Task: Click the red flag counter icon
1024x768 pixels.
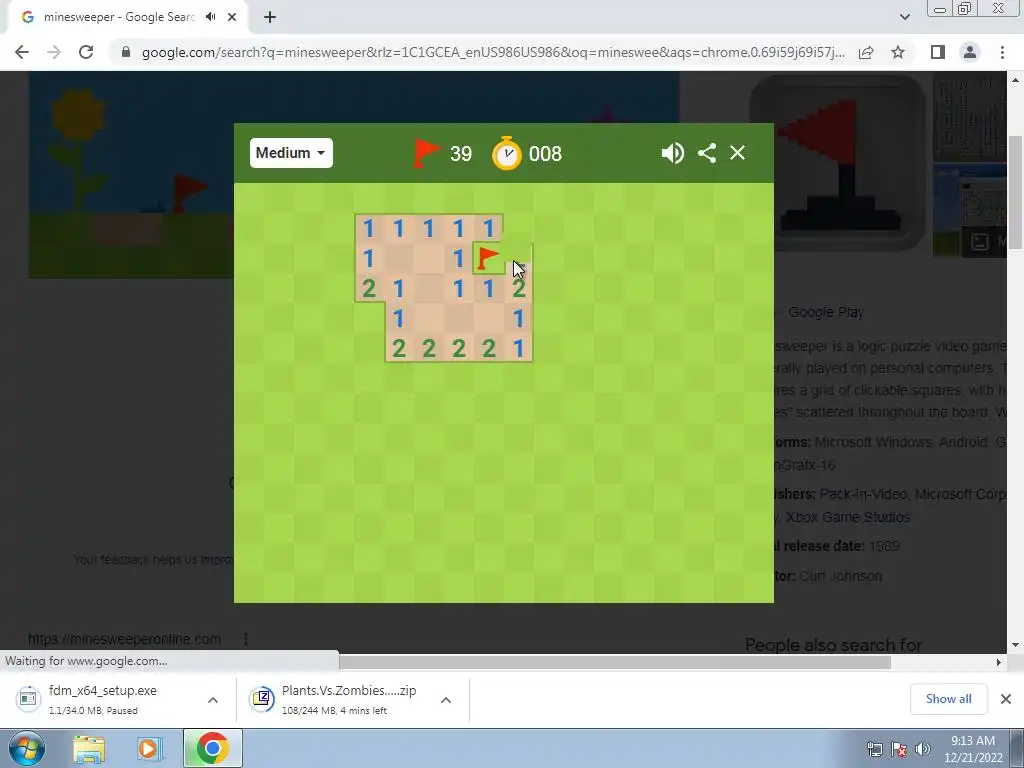Action: click(427, 153)
